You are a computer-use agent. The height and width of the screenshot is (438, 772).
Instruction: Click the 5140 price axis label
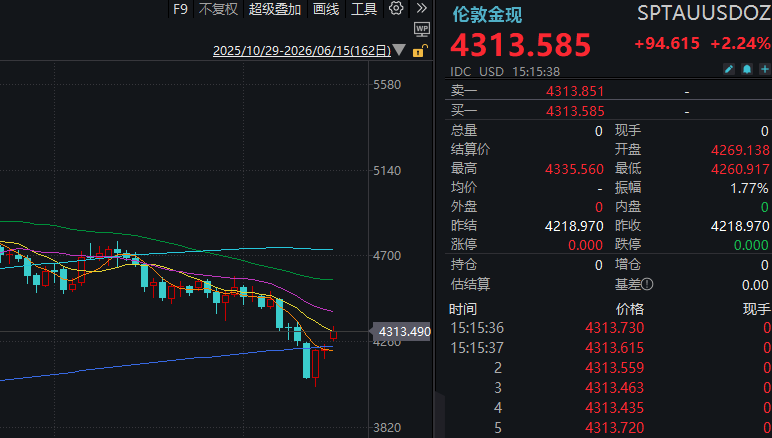[x=387, y=171]
